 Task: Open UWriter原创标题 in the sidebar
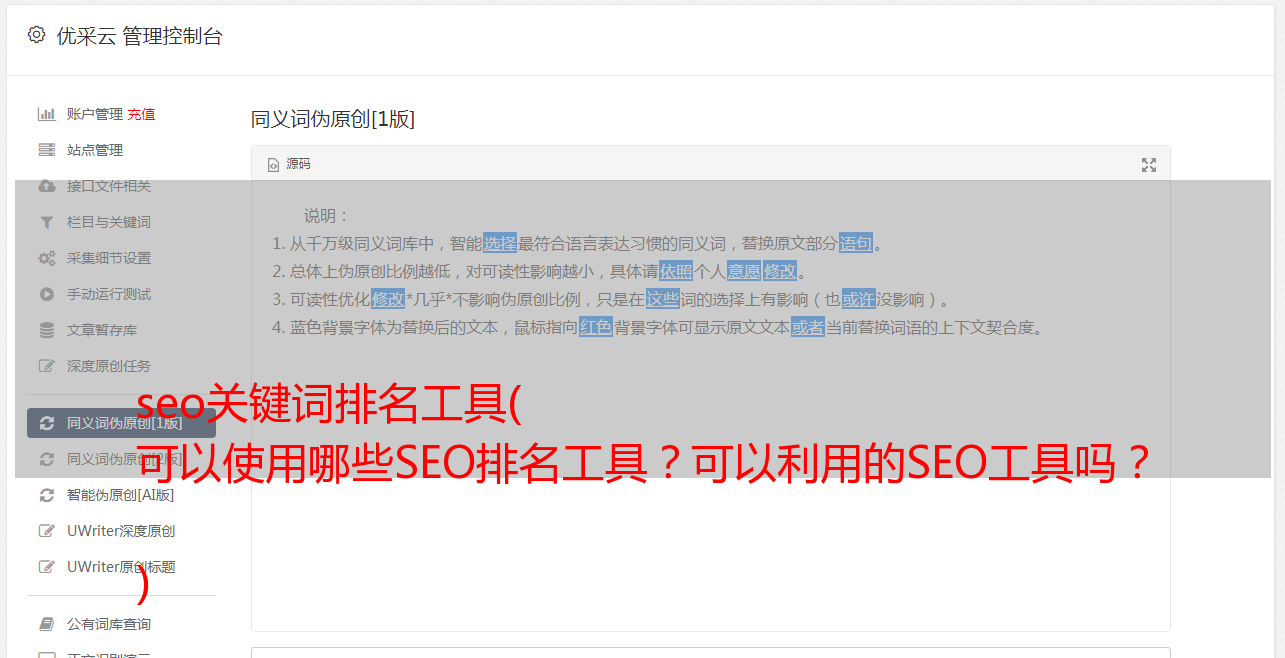click(121, 567)
